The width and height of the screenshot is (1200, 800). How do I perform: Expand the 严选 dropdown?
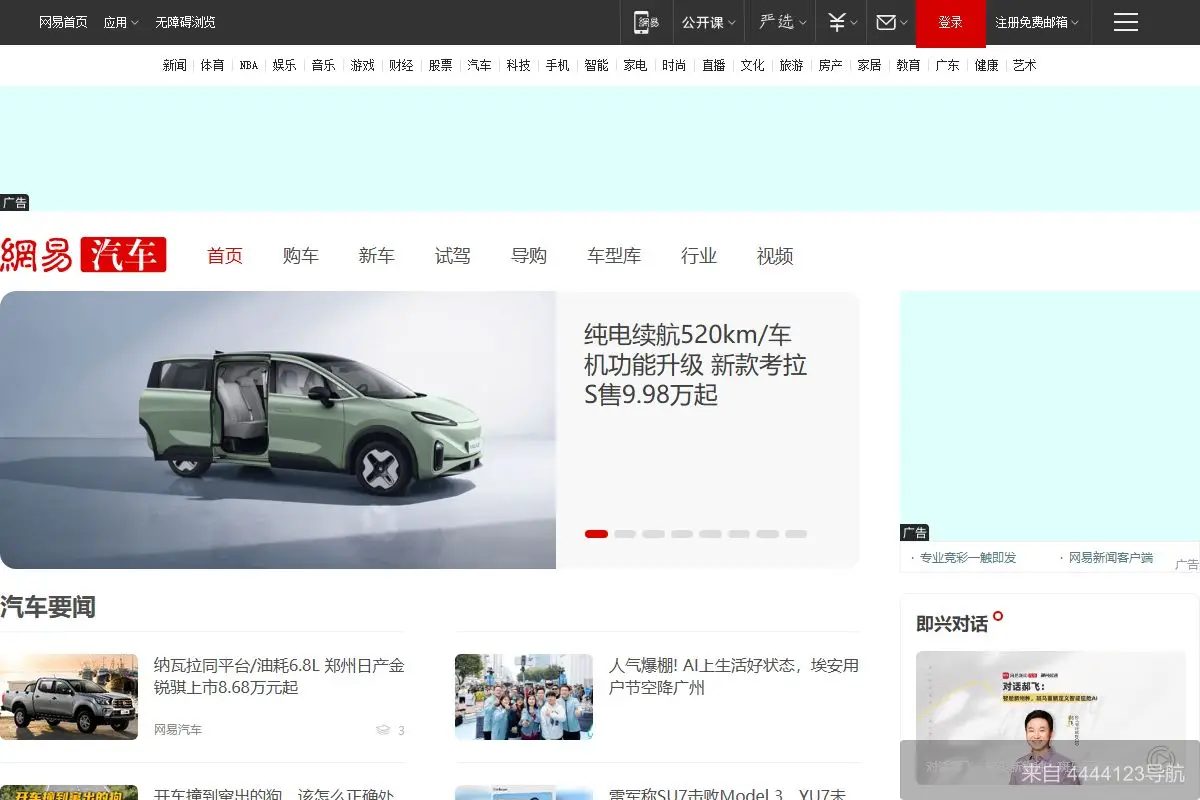(x=777, y=21)
